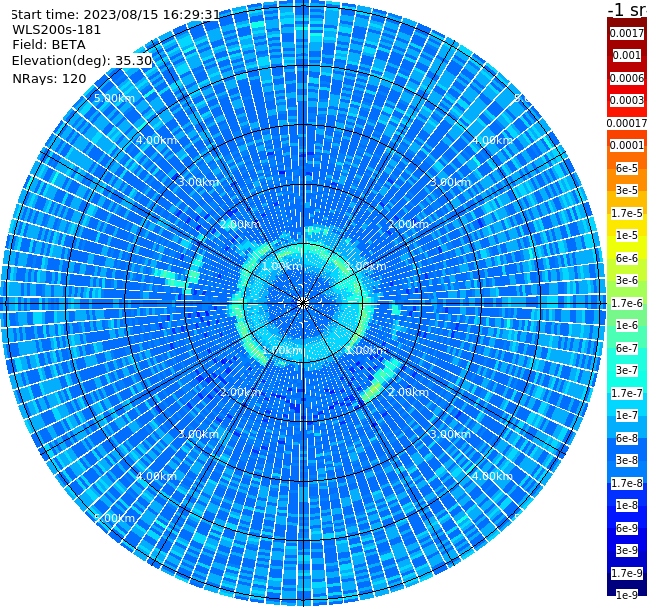This screenshot has width=647, height=607.
Task: Click the 3e-8 colorbar value
Action: coord(627,460)
